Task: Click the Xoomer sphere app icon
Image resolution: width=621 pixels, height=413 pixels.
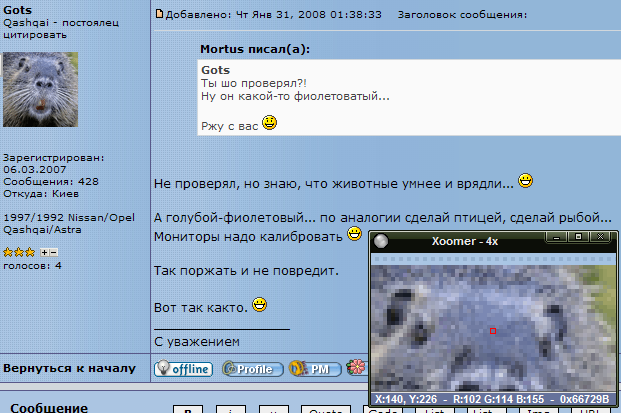Action: click(x=381, y=240)
